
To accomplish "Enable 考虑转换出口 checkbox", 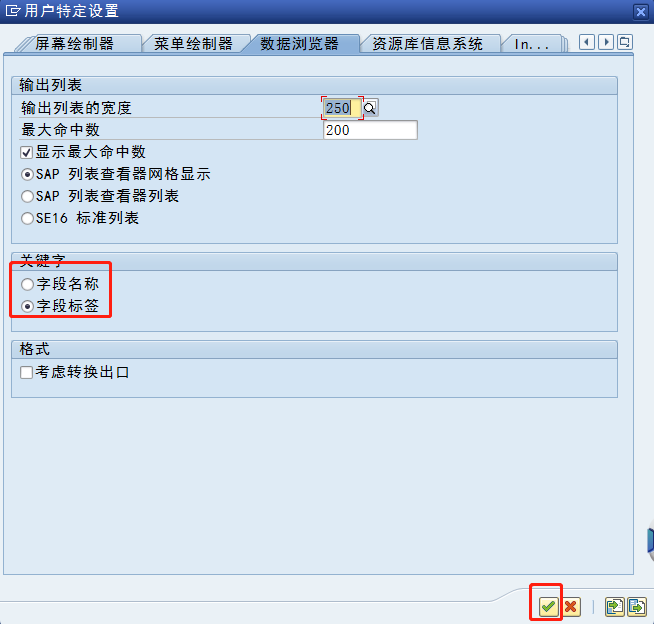I will [x=26, y=372].
